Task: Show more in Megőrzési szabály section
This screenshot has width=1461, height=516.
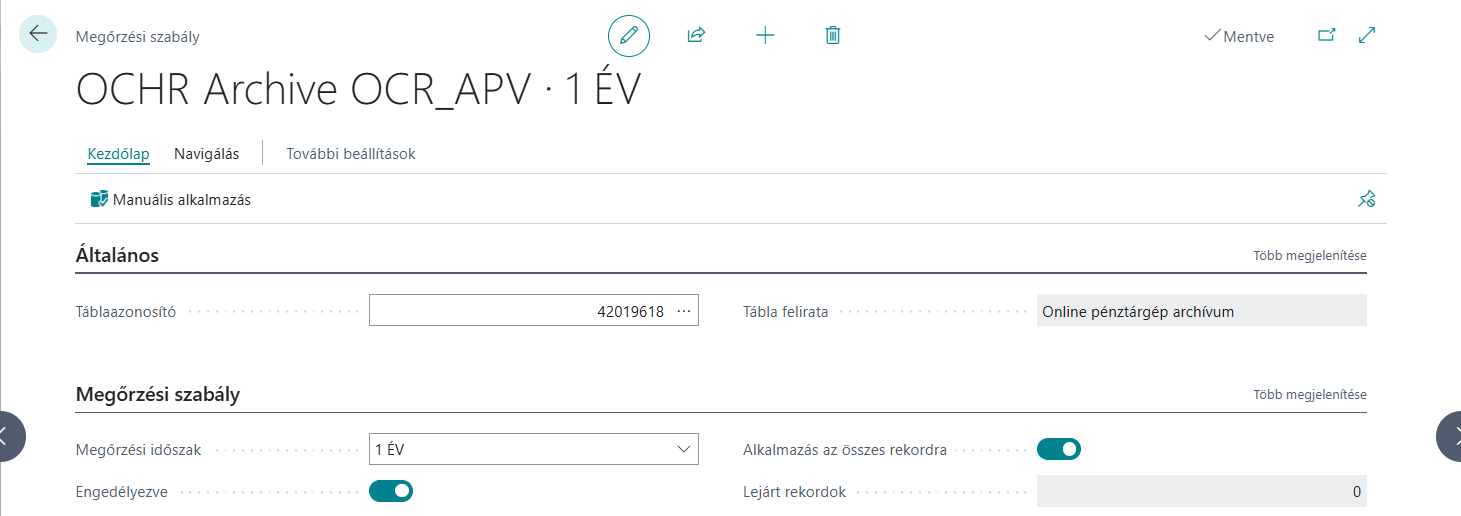Action: tap(1309, 395)
